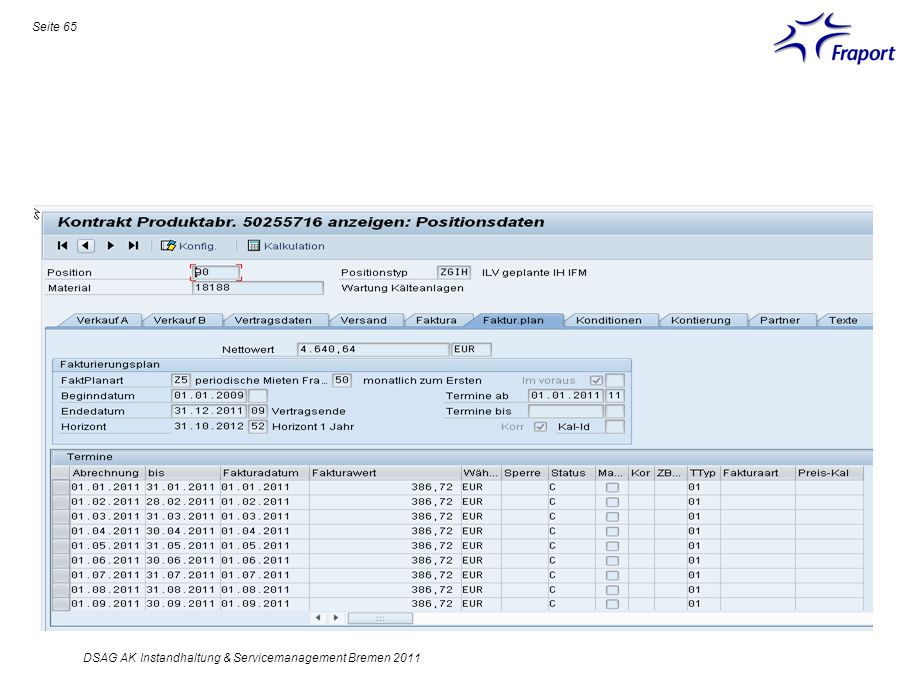The image size is (907, 680).
Task: Go to first item navigation arrow
Action: click(x=62, y=246)
